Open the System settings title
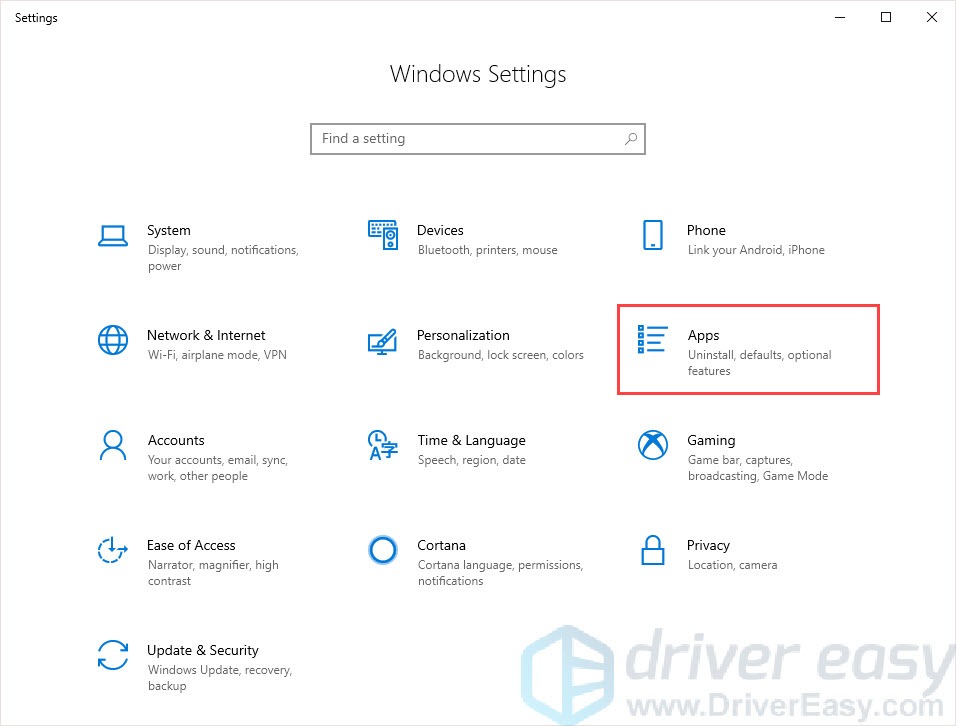The image size is (956, 726). point(169,230)
